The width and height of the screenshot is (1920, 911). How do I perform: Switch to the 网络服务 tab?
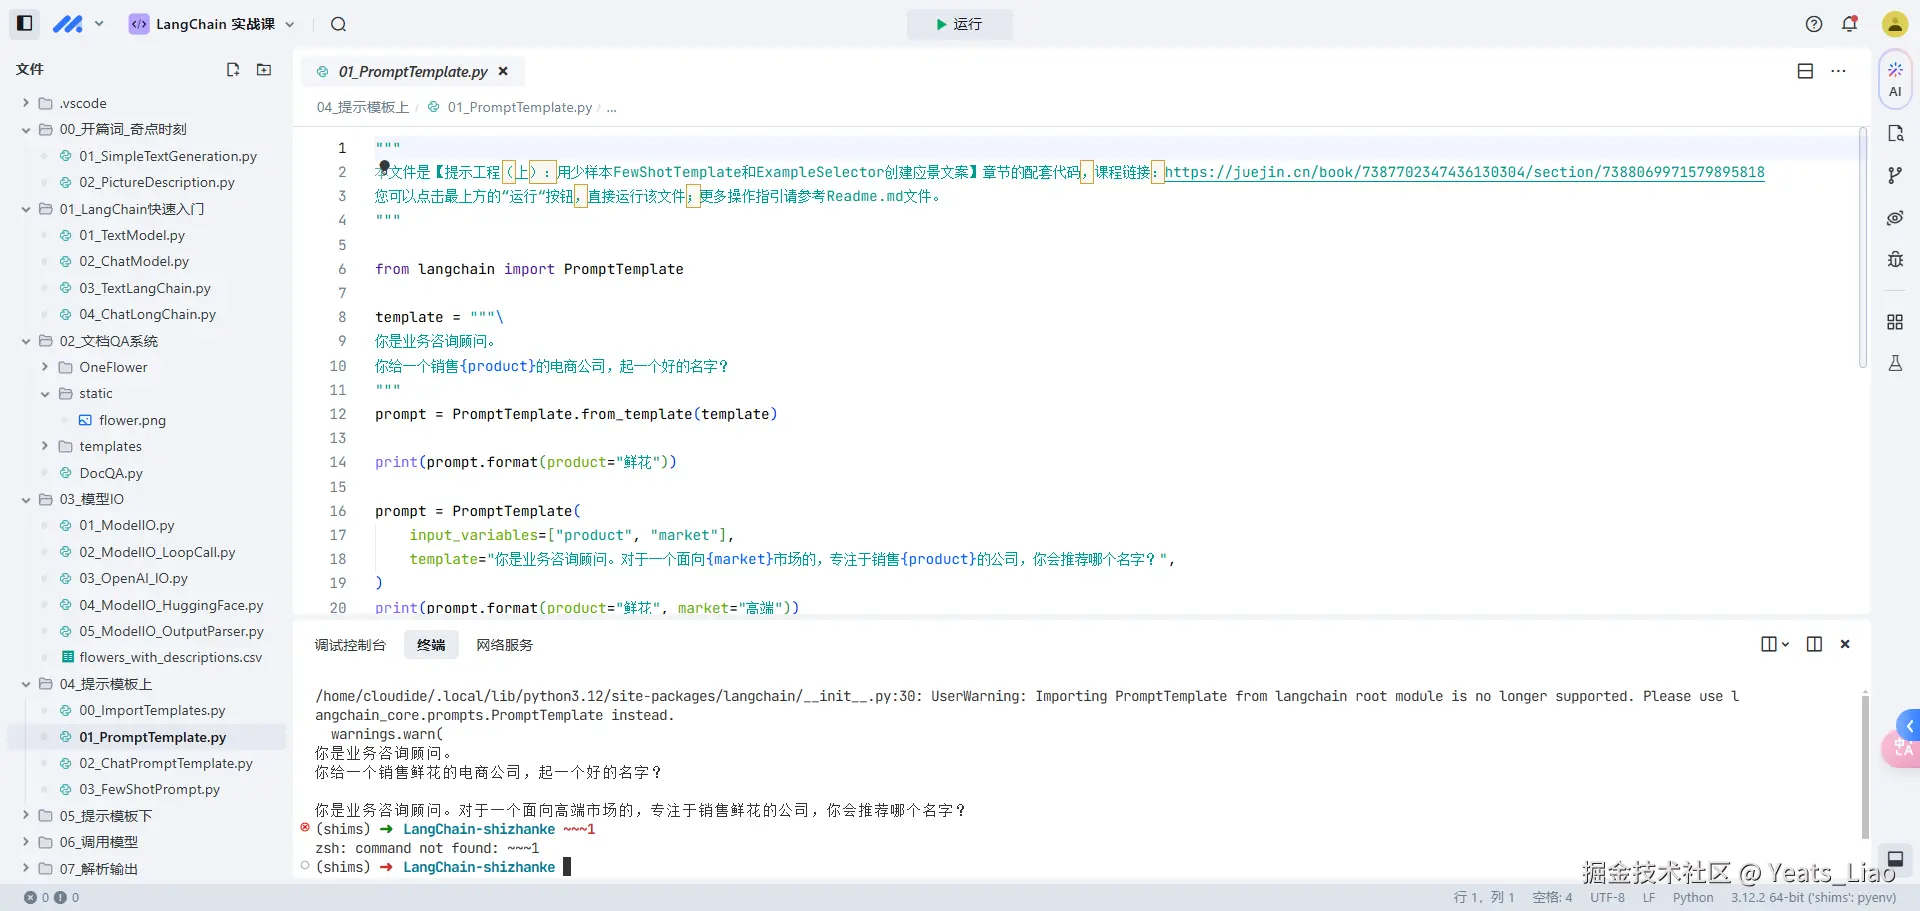point(504,644)
